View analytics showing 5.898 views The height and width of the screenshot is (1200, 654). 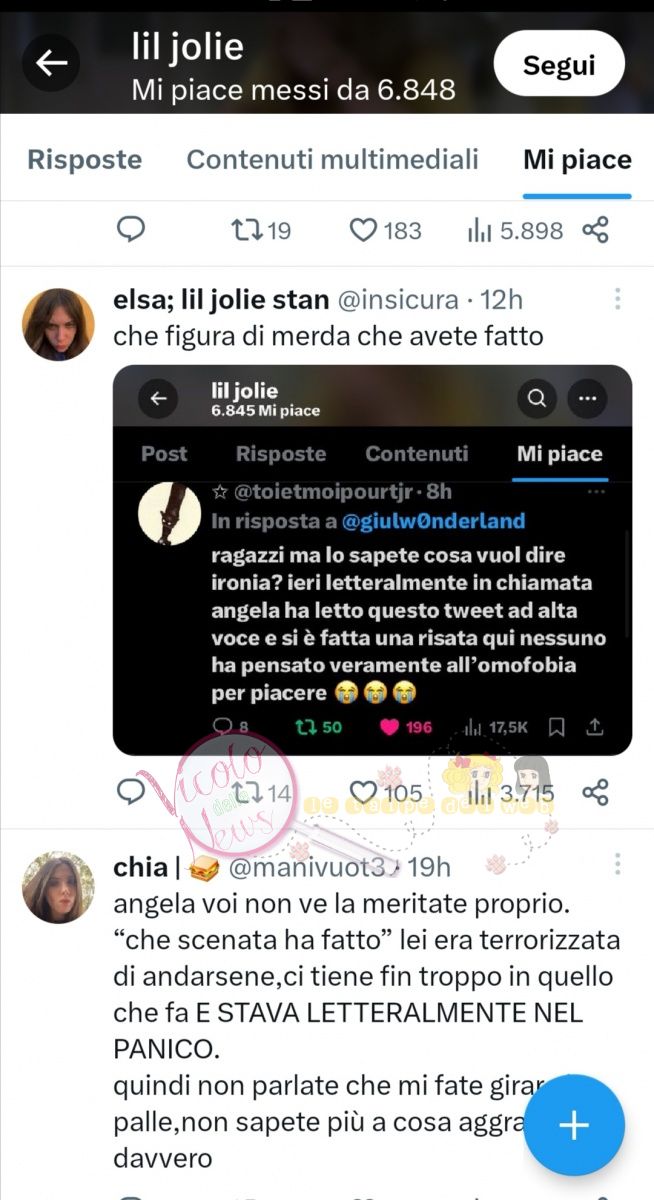pos(514,231)
